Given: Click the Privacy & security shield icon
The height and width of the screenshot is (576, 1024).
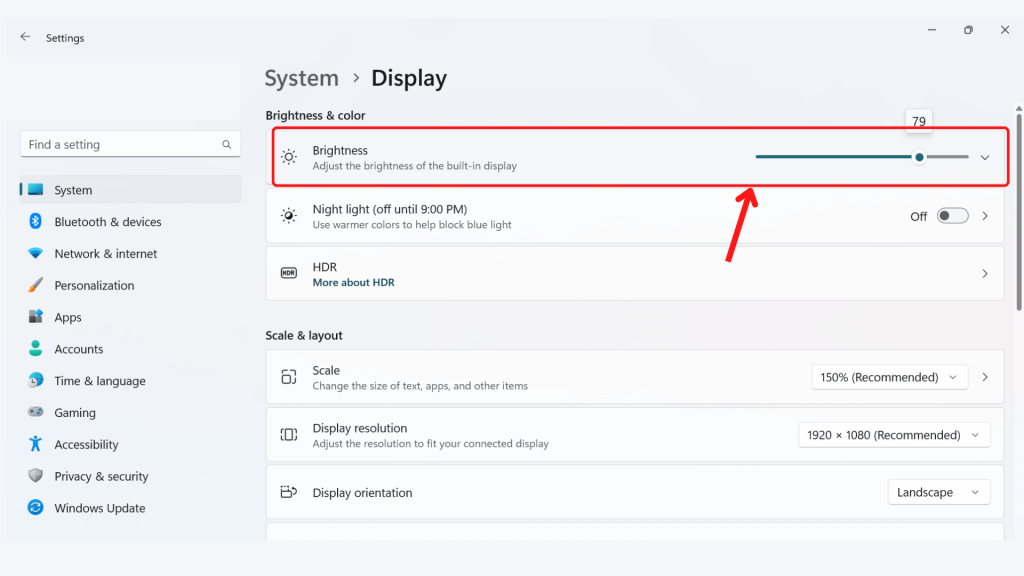Looking at the screenshot, I should coord(35,475).
